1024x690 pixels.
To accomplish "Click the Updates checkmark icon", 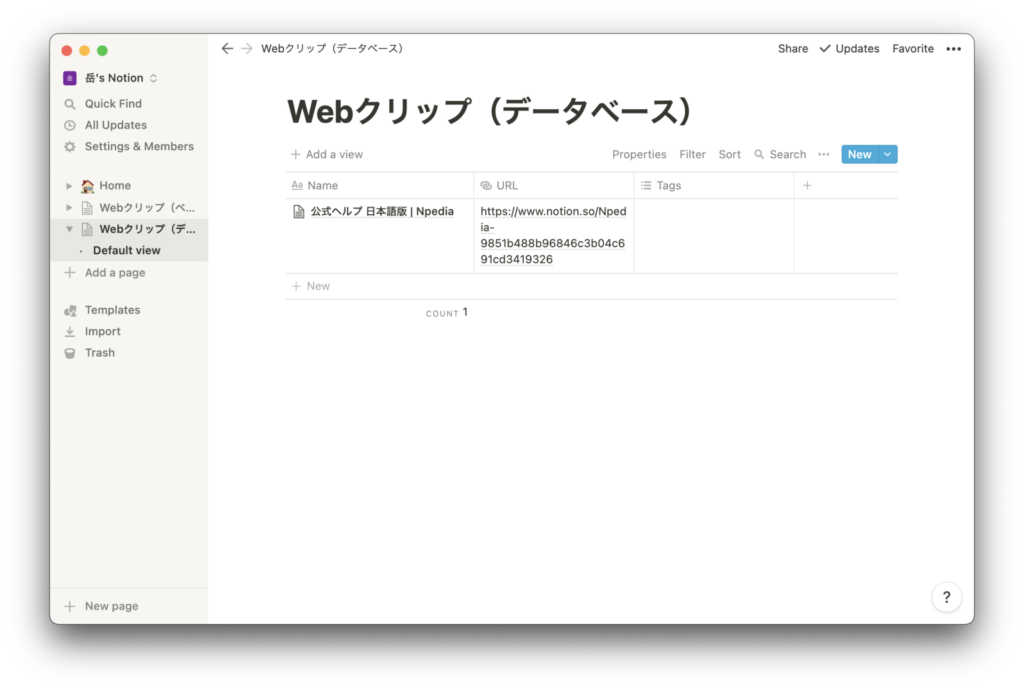I will pyautogui.click(x=825, y=49).
